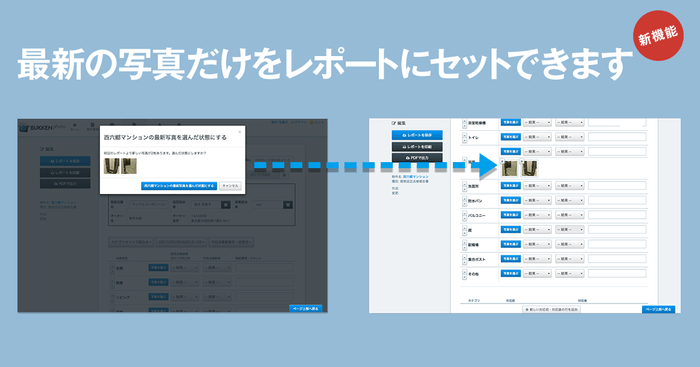Click ヒント link in left screenshot header

318,122
